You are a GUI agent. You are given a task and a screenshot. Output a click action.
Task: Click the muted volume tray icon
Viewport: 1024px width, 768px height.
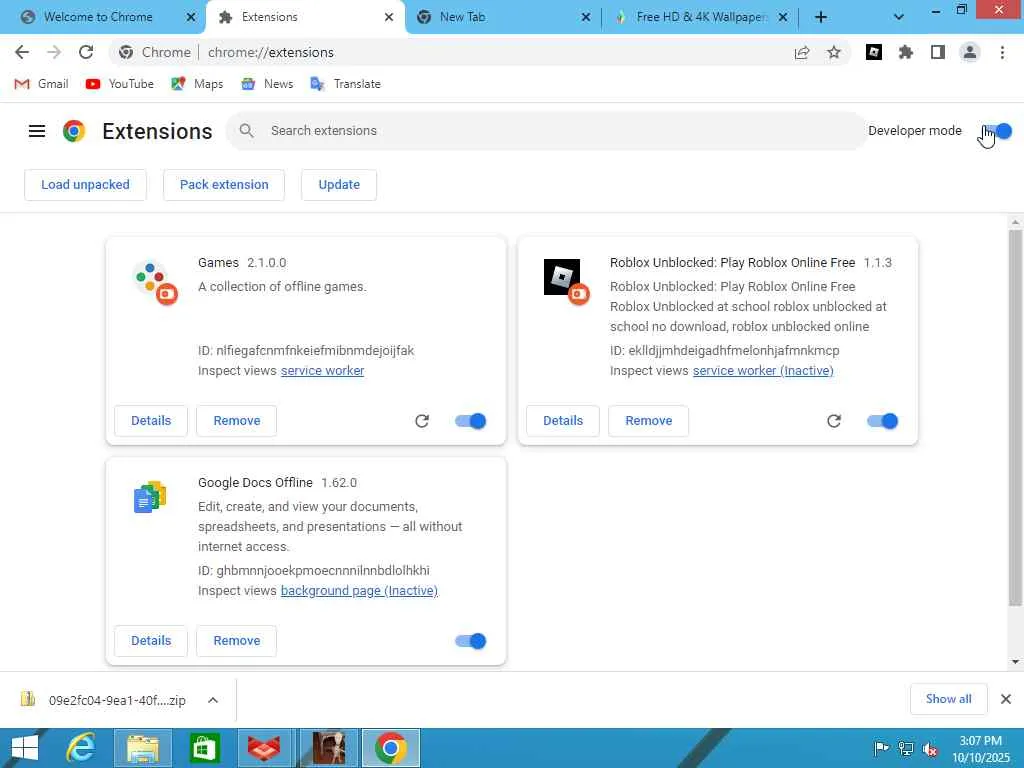tap(930, 749)
